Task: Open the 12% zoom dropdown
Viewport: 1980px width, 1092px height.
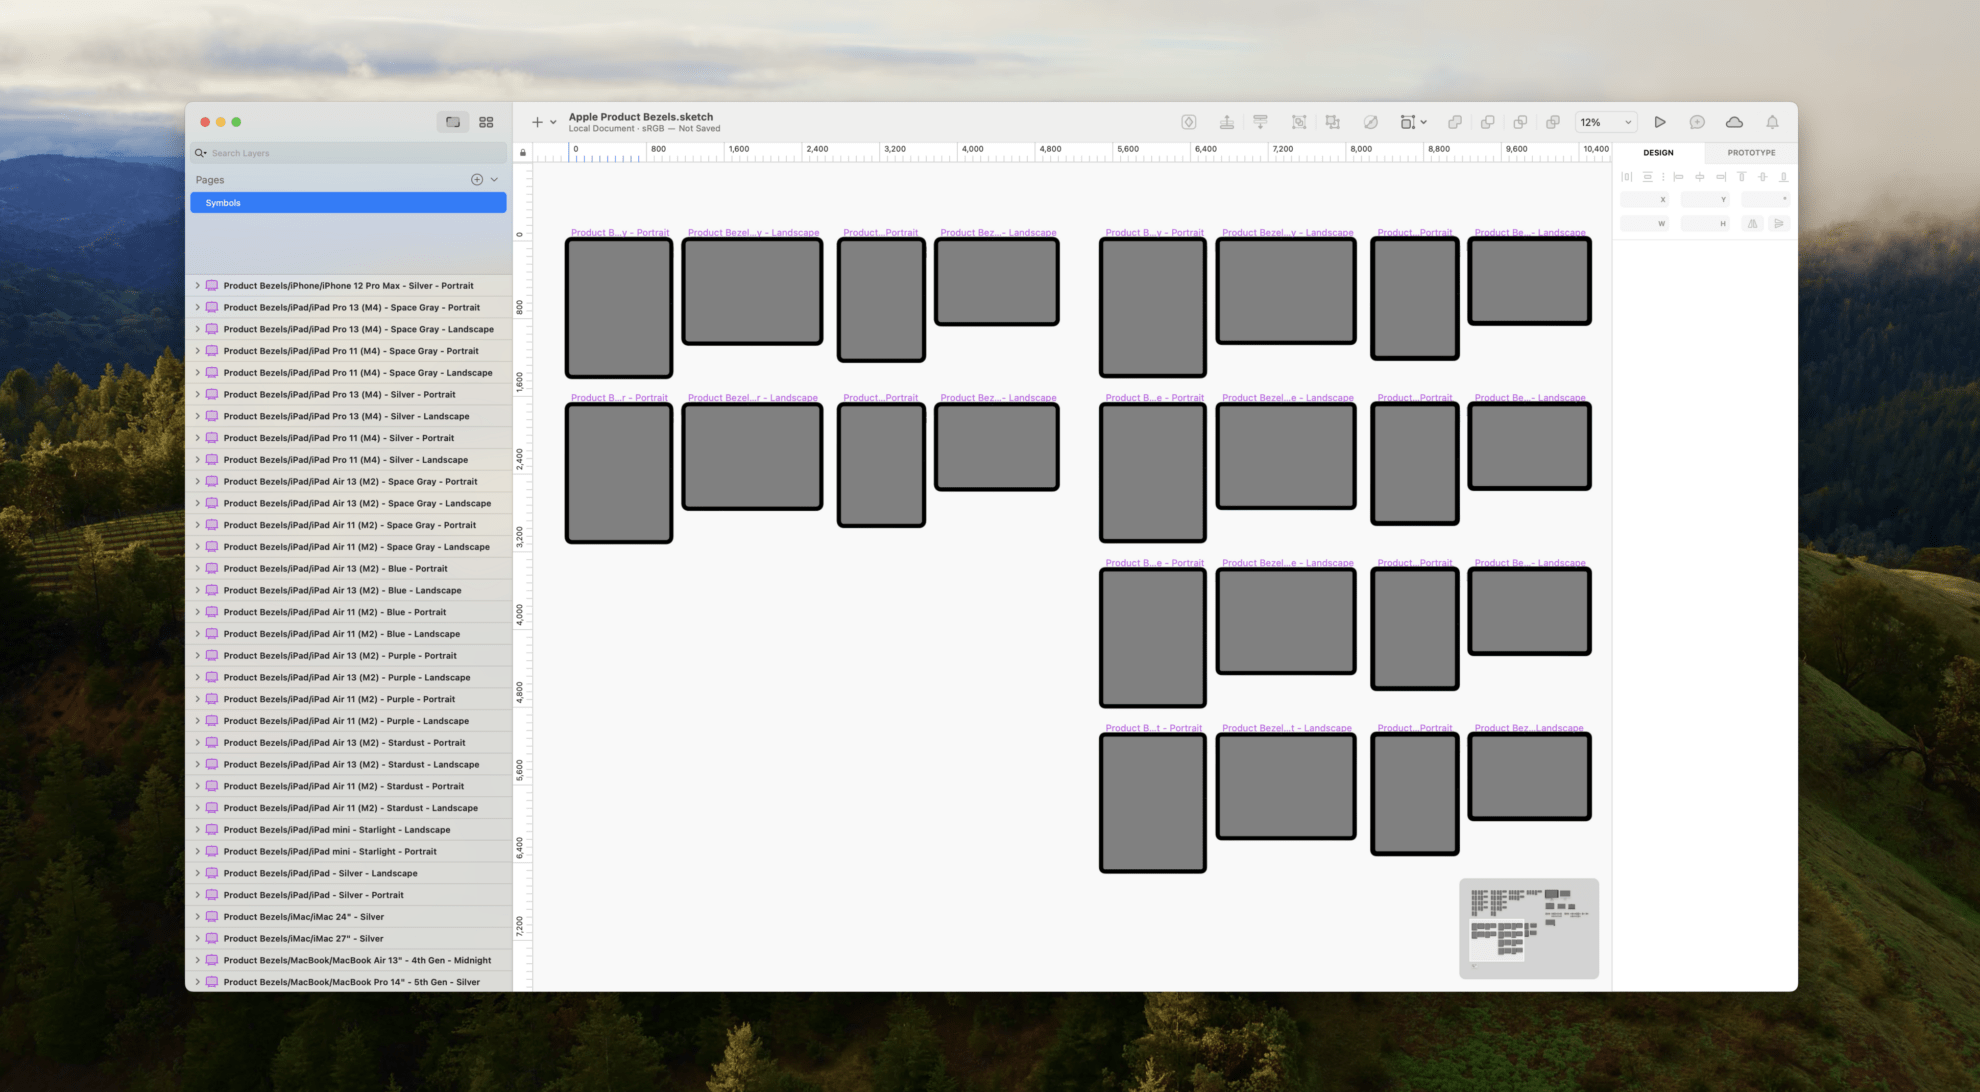Action: 1606,122
